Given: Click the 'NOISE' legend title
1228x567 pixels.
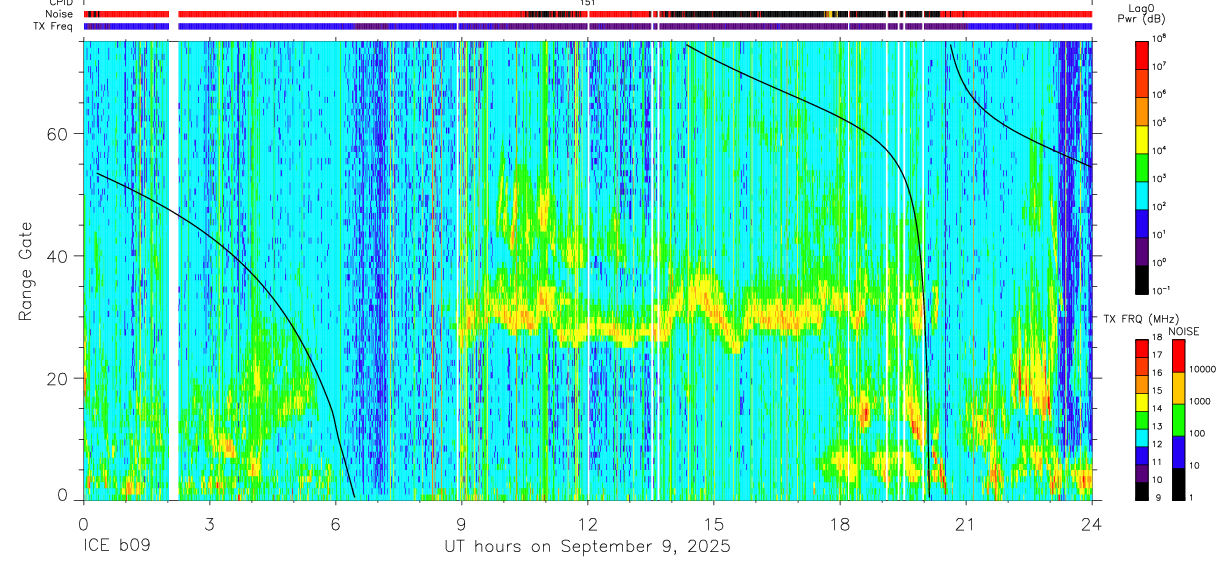Looking at the screenshot, I should pyautogui.click(x=1183, y=330).
